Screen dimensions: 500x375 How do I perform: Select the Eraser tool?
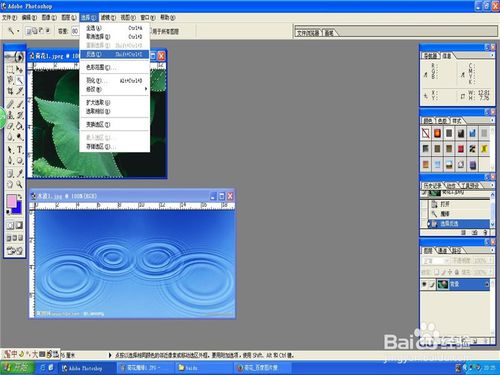click(x=10, y=126)
